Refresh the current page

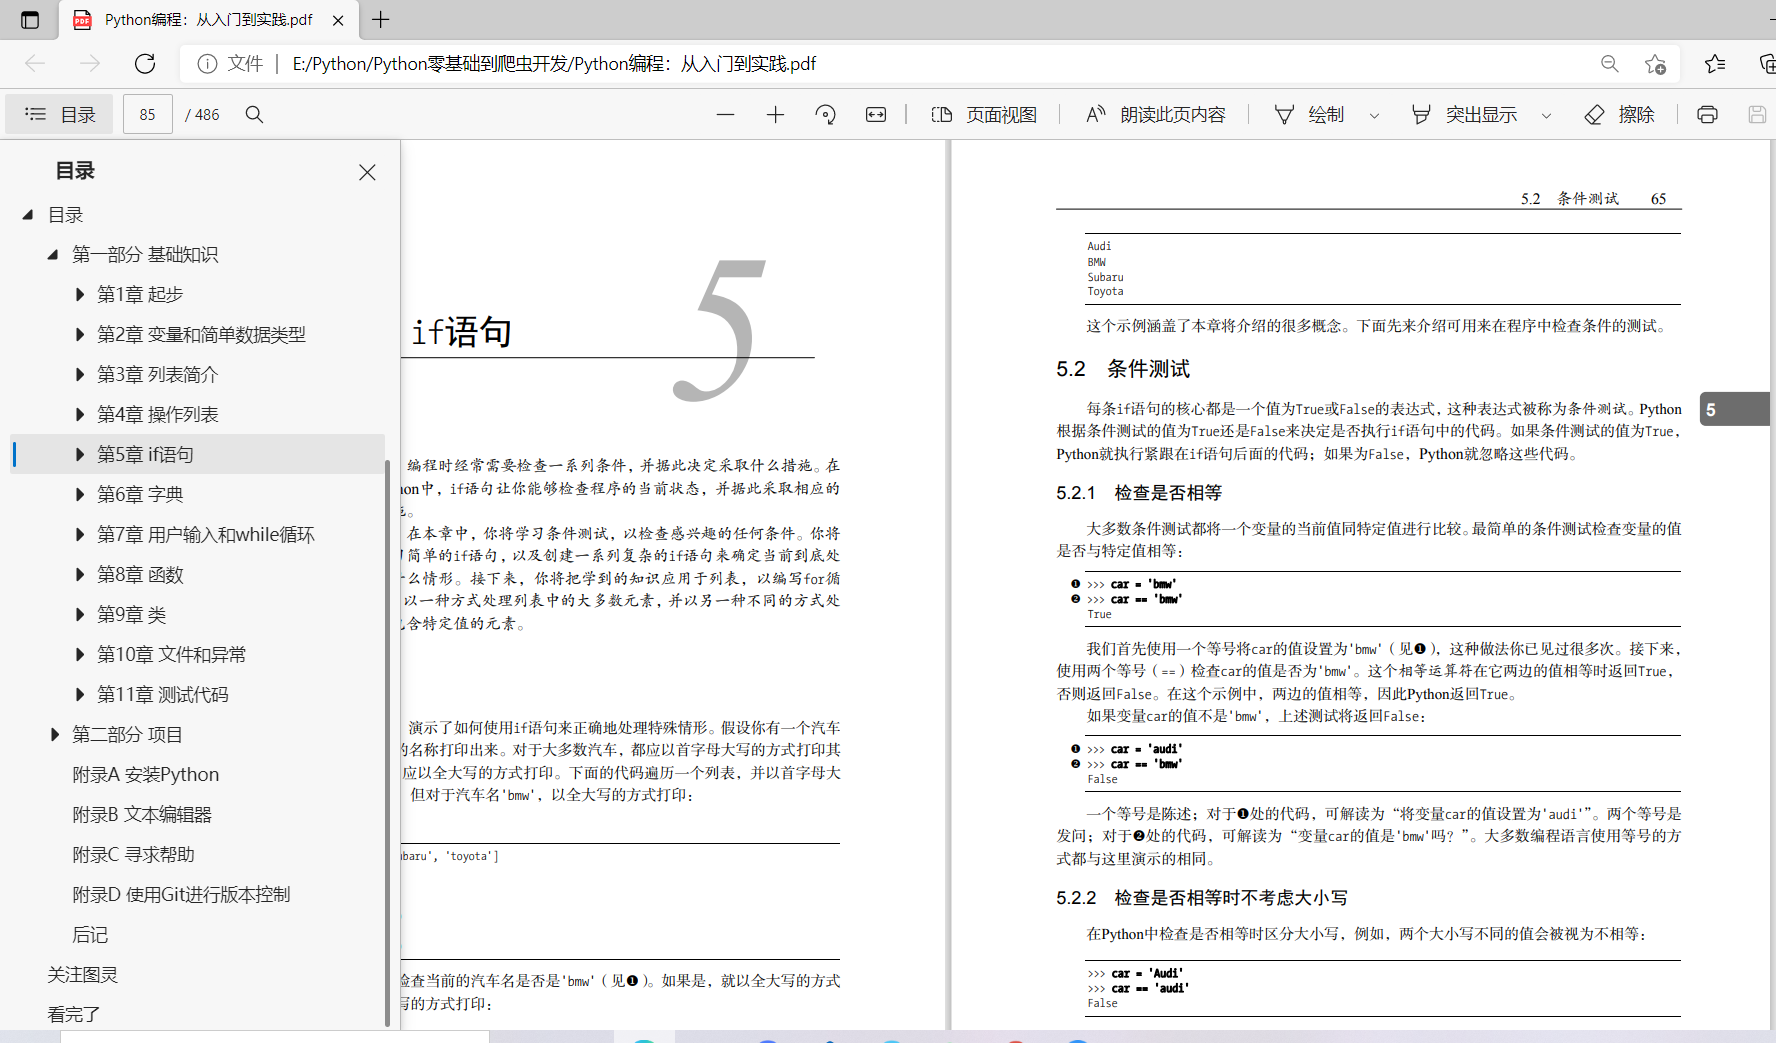pos(145,64)
